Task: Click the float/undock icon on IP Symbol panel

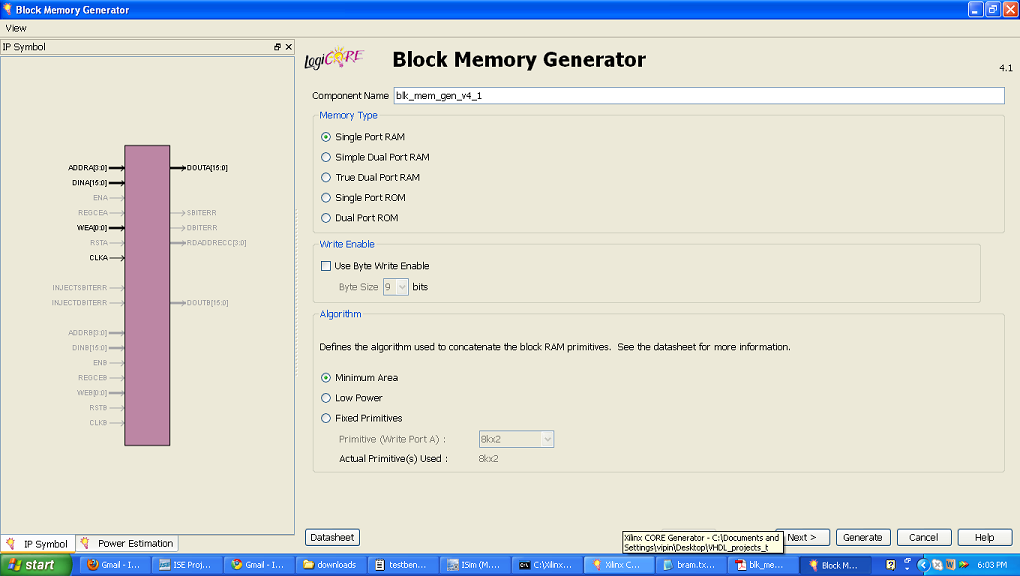Action: click(277, 46)
